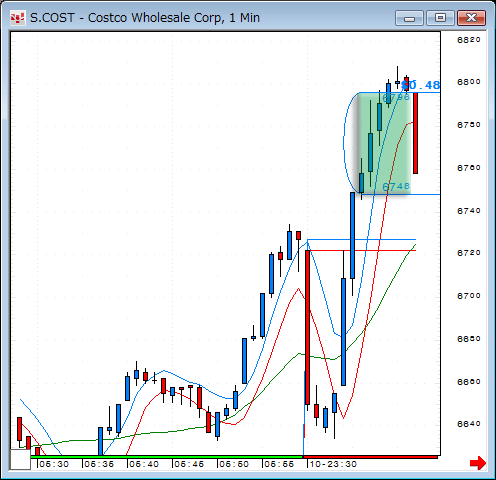Click the 6748 lower range label
The height and width of the screenshot is (480, 496).
[396, 186]
